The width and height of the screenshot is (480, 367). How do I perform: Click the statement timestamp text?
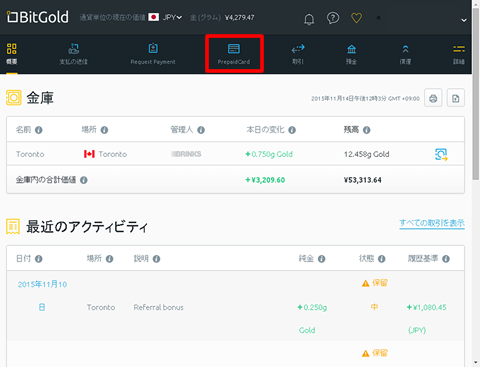click(x=365, y=98)
